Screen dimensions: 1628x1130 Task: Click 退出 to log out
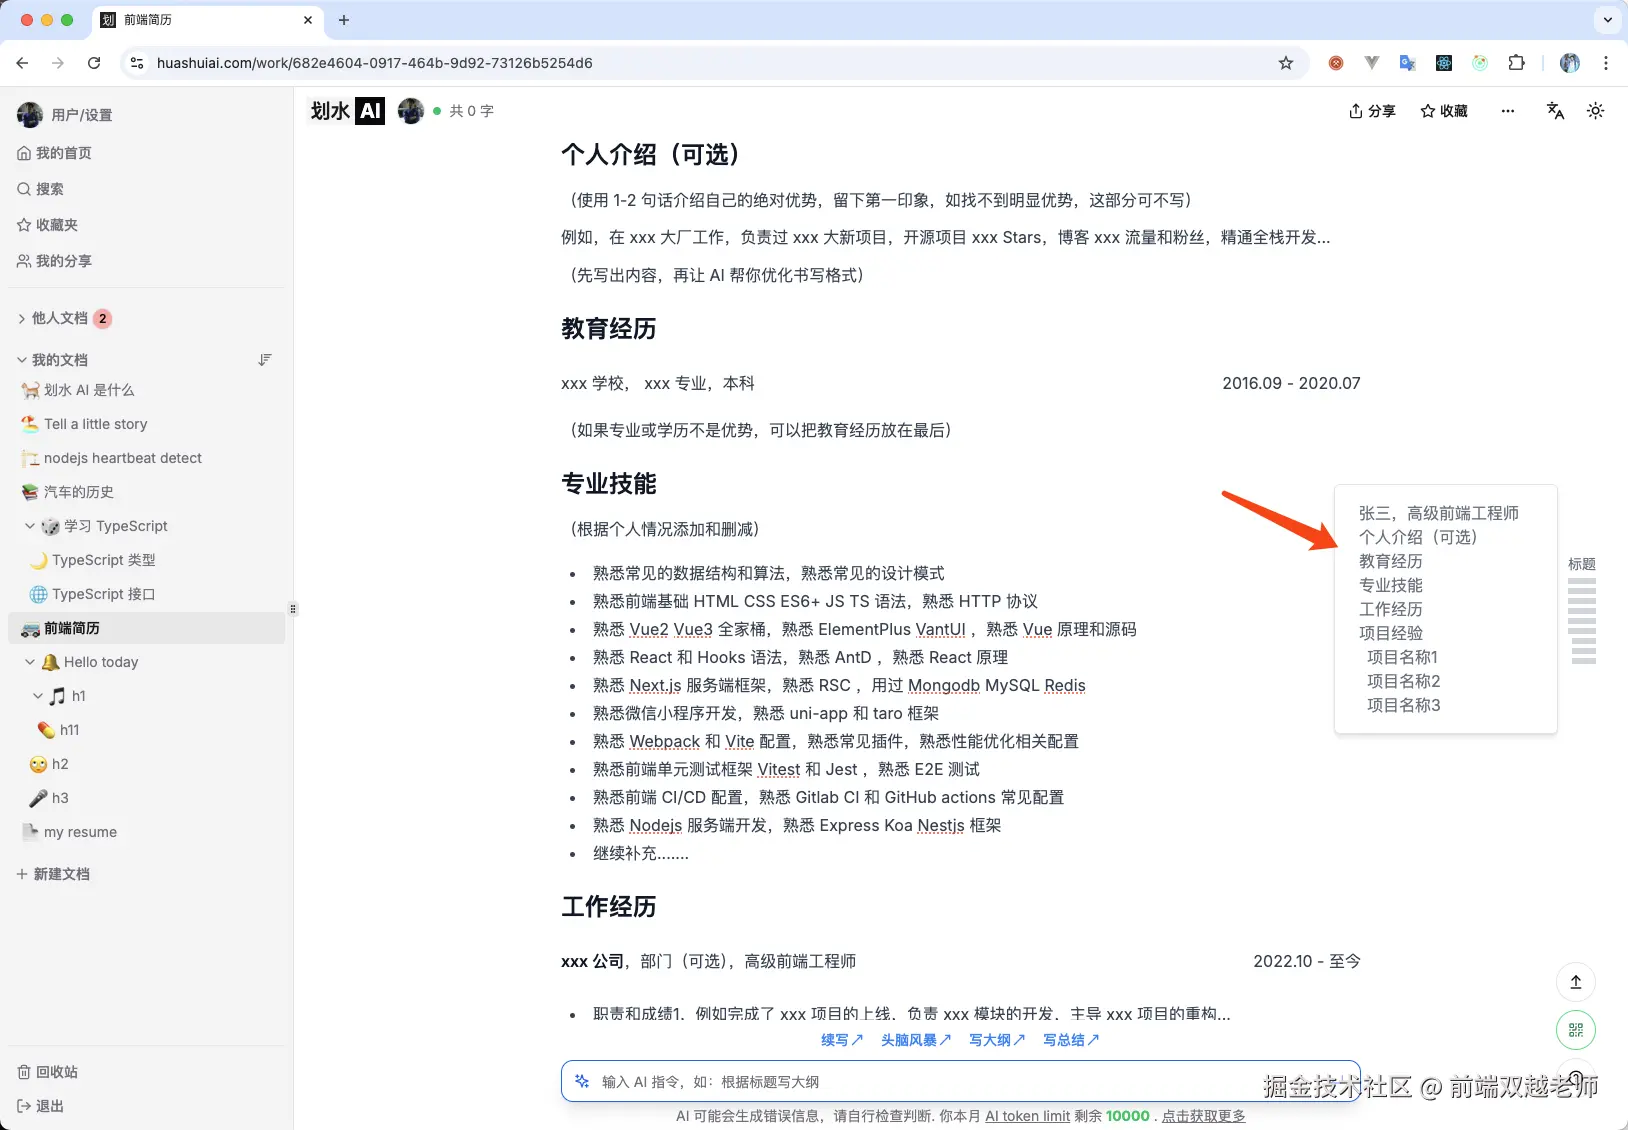pyautogui.click(x=41, y=1106)
